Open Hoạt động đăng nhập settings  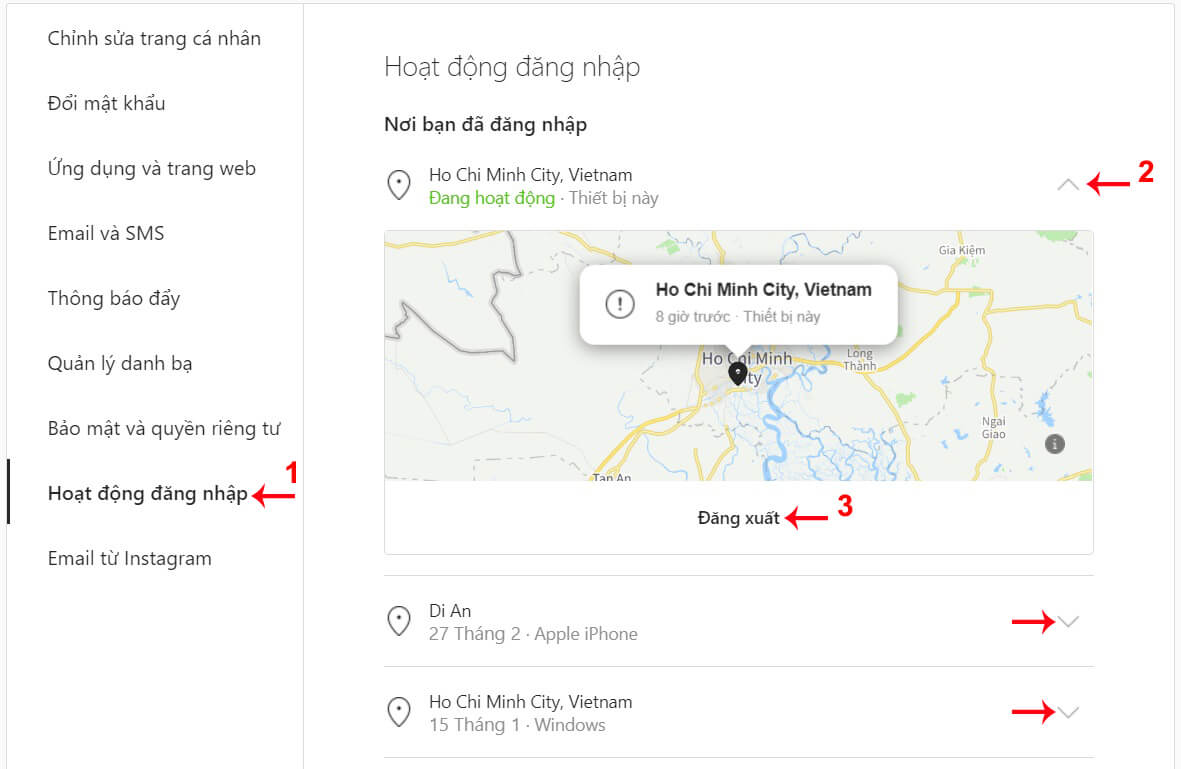[x=146, y=493]
